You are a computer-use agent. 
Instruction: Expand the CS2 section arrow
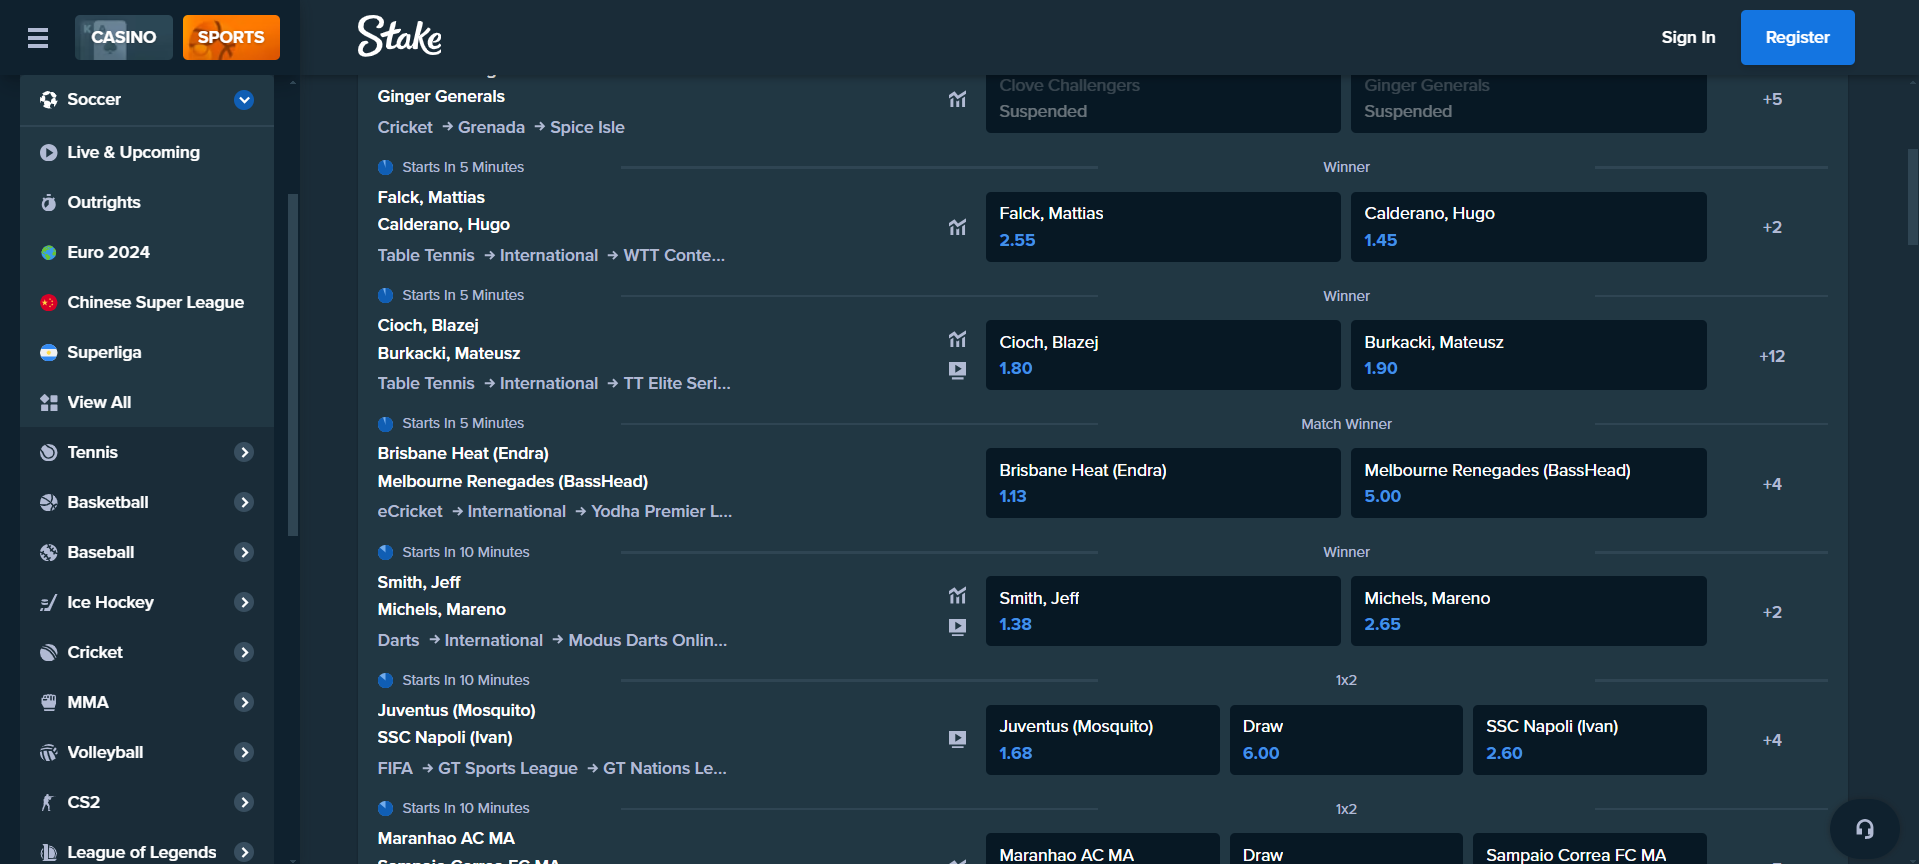(x=244, y=802)
